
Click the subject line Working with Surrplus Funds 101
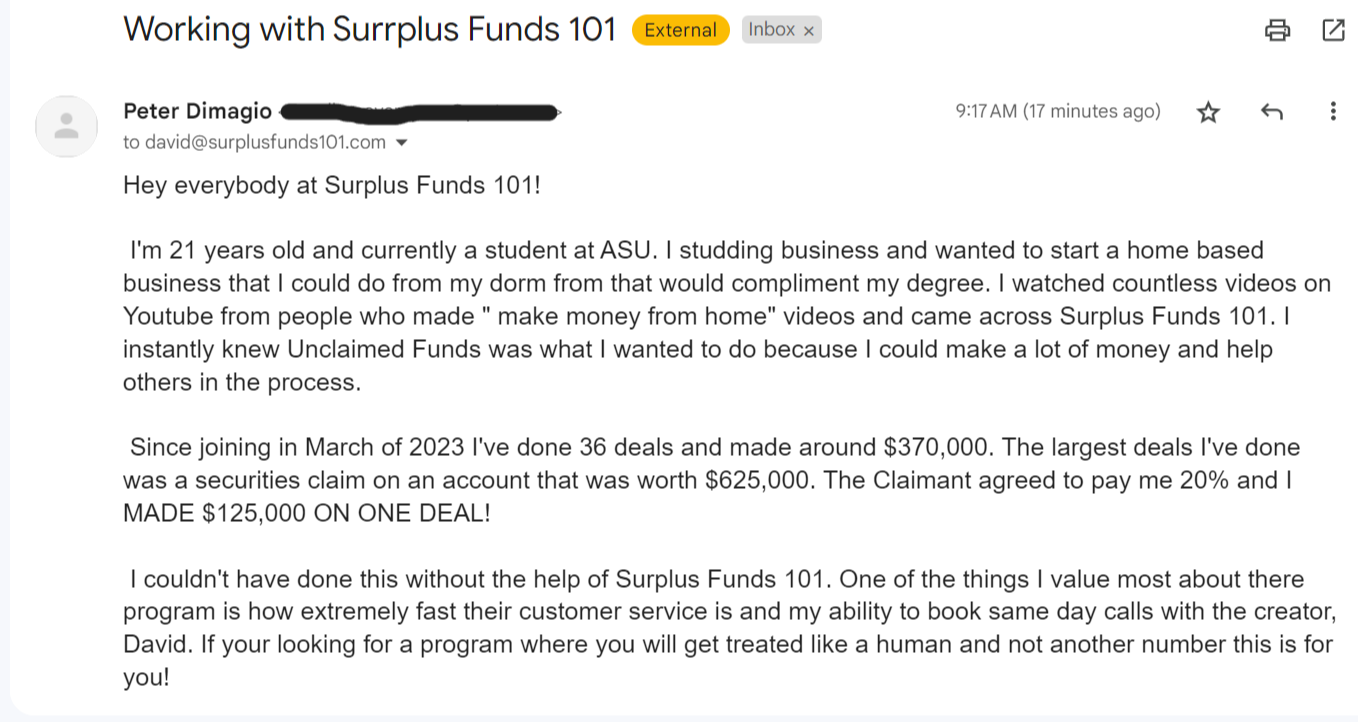(369, 30)
